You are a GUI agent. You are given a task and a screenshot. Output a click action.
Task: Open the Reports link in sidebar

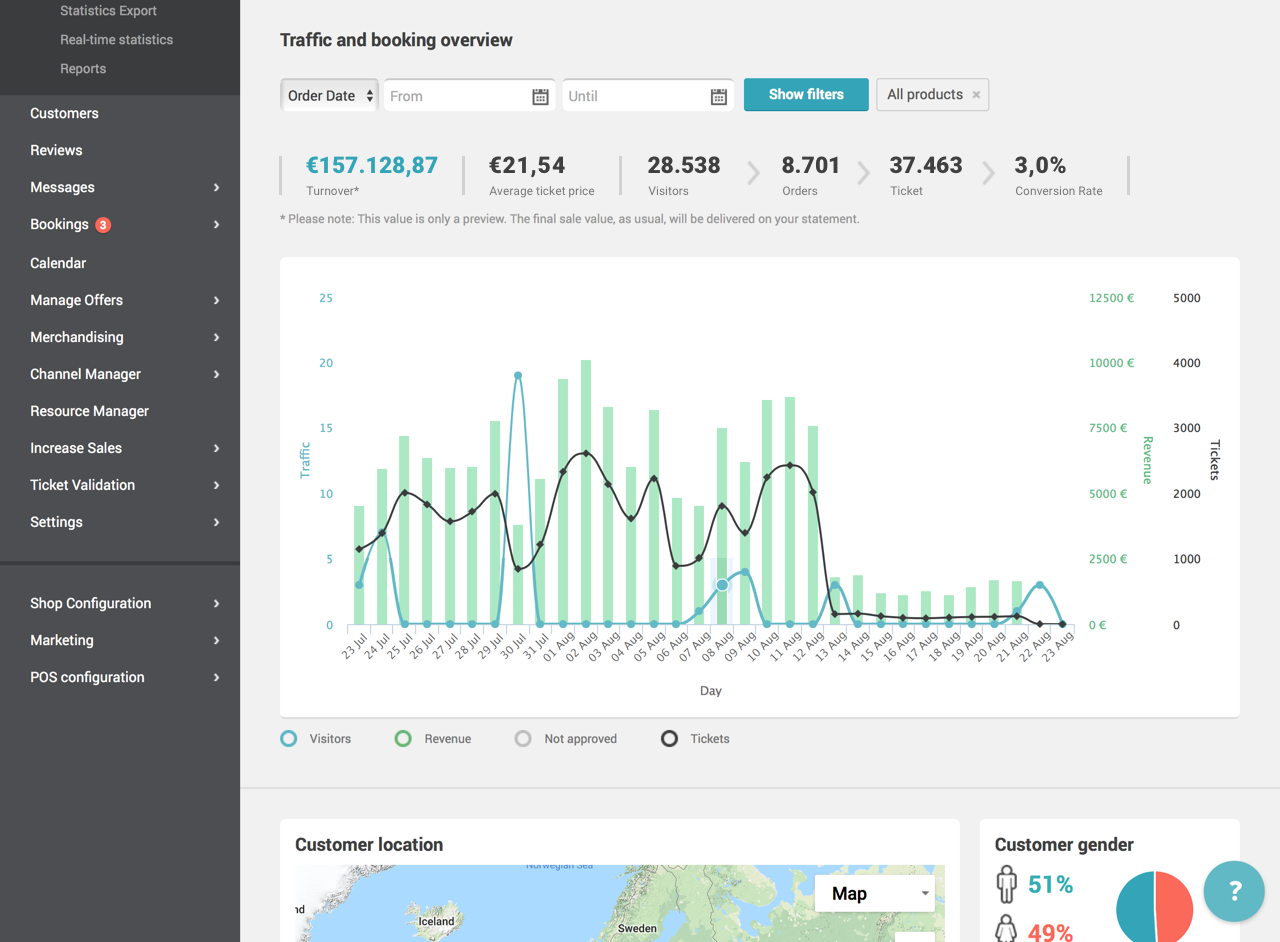pos(83,69)
